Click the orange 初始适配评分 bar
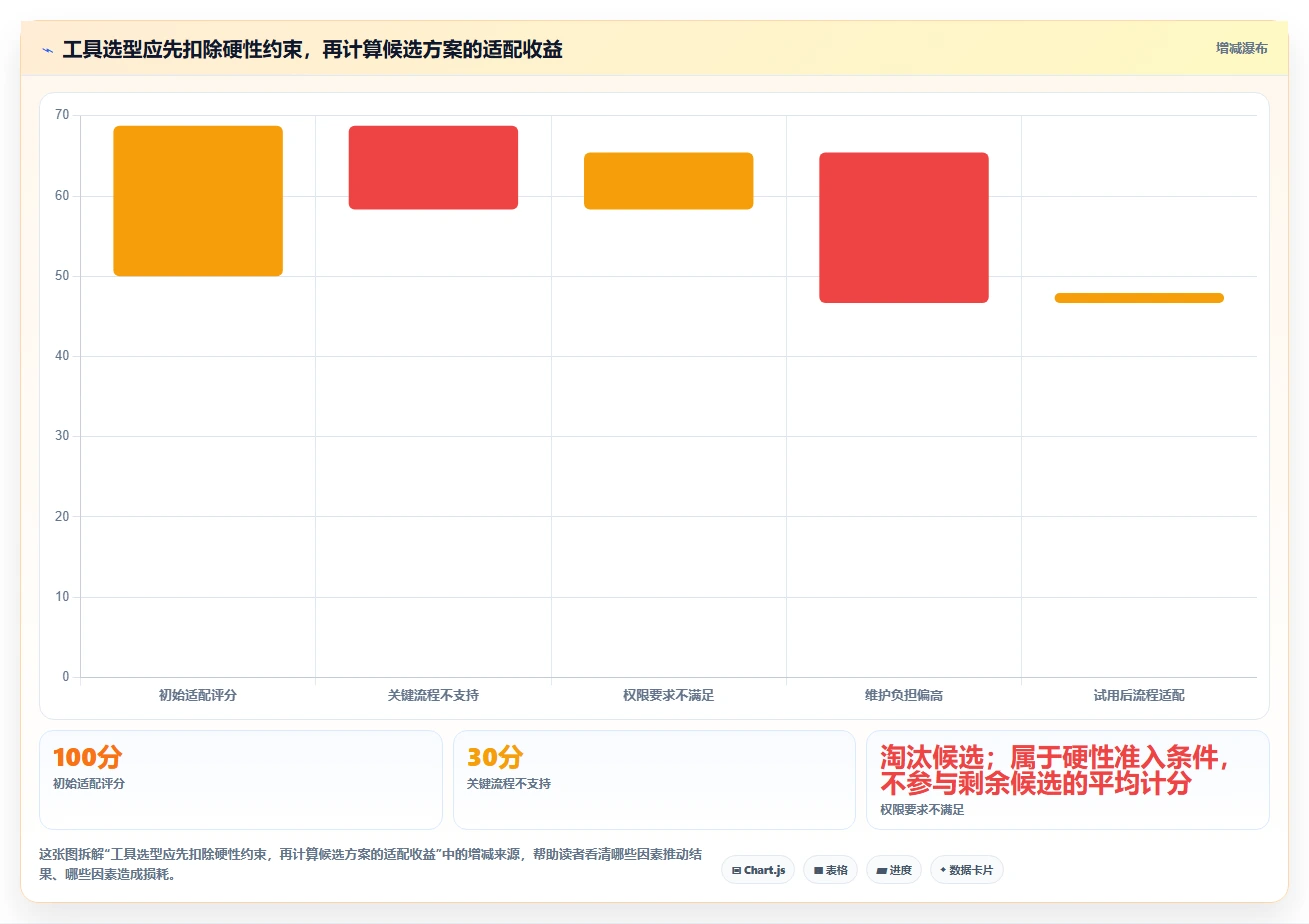1309x924 pixels. pyautogui.click(x=198, y=201)
